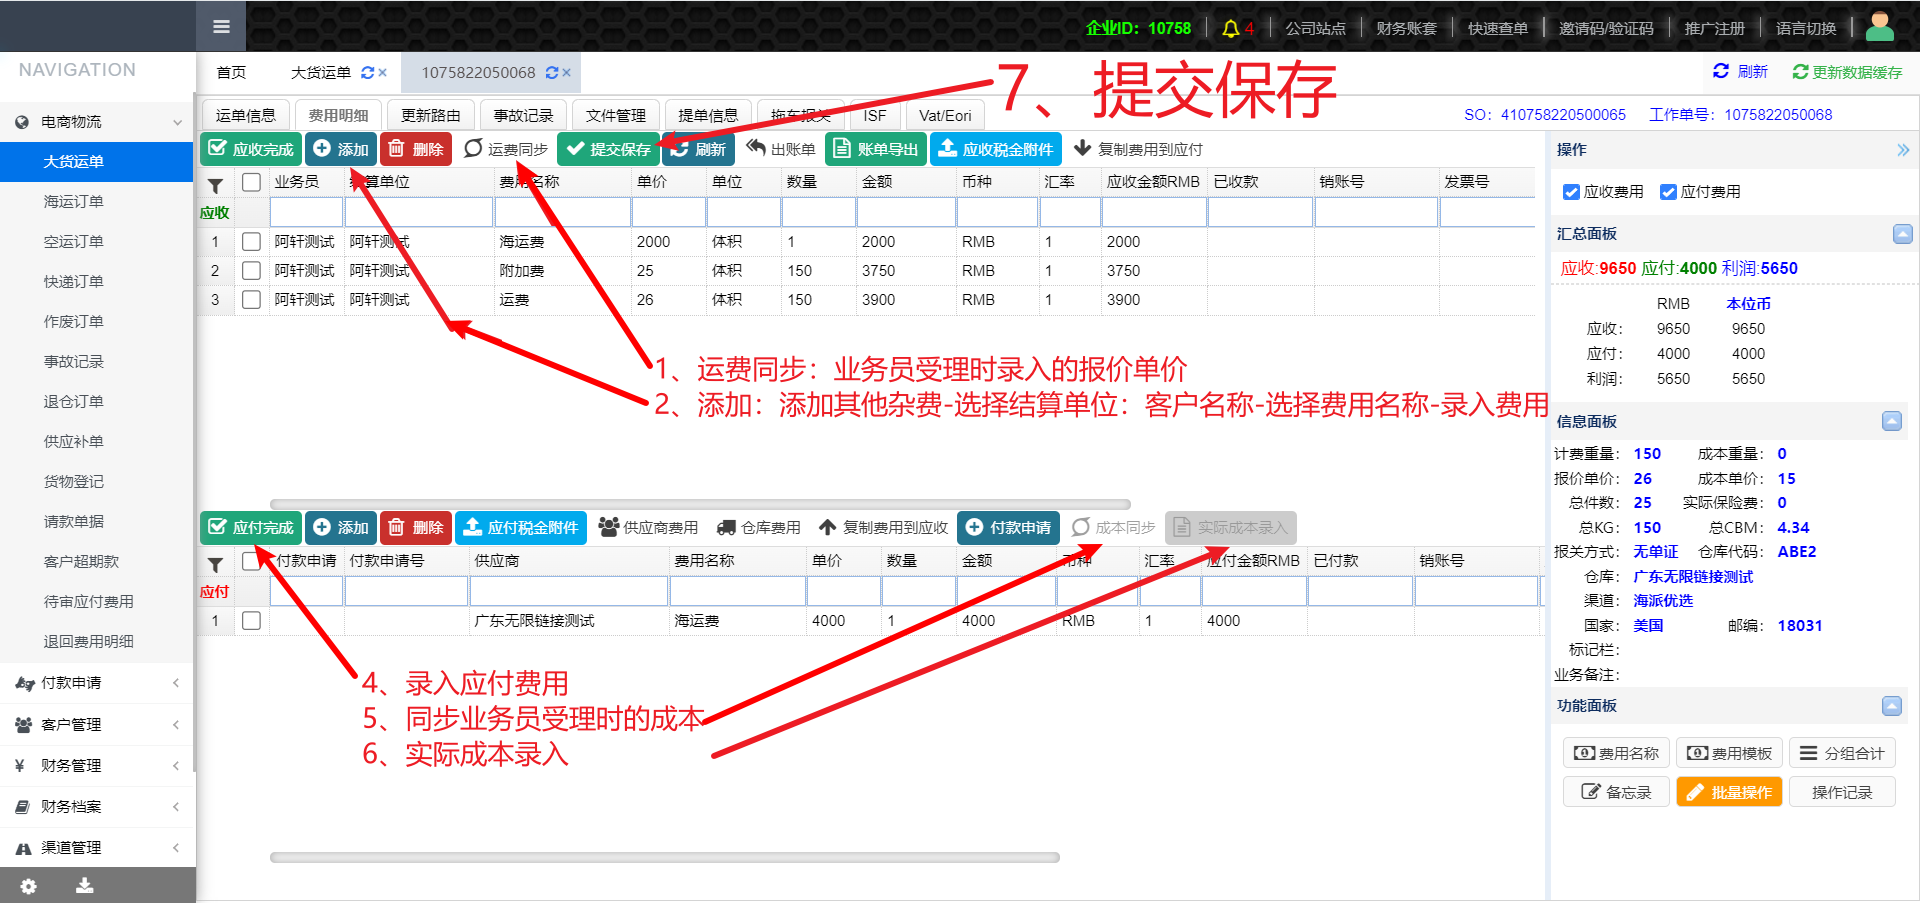
Task: Export the bill with 账单导出
Action: 876,149
